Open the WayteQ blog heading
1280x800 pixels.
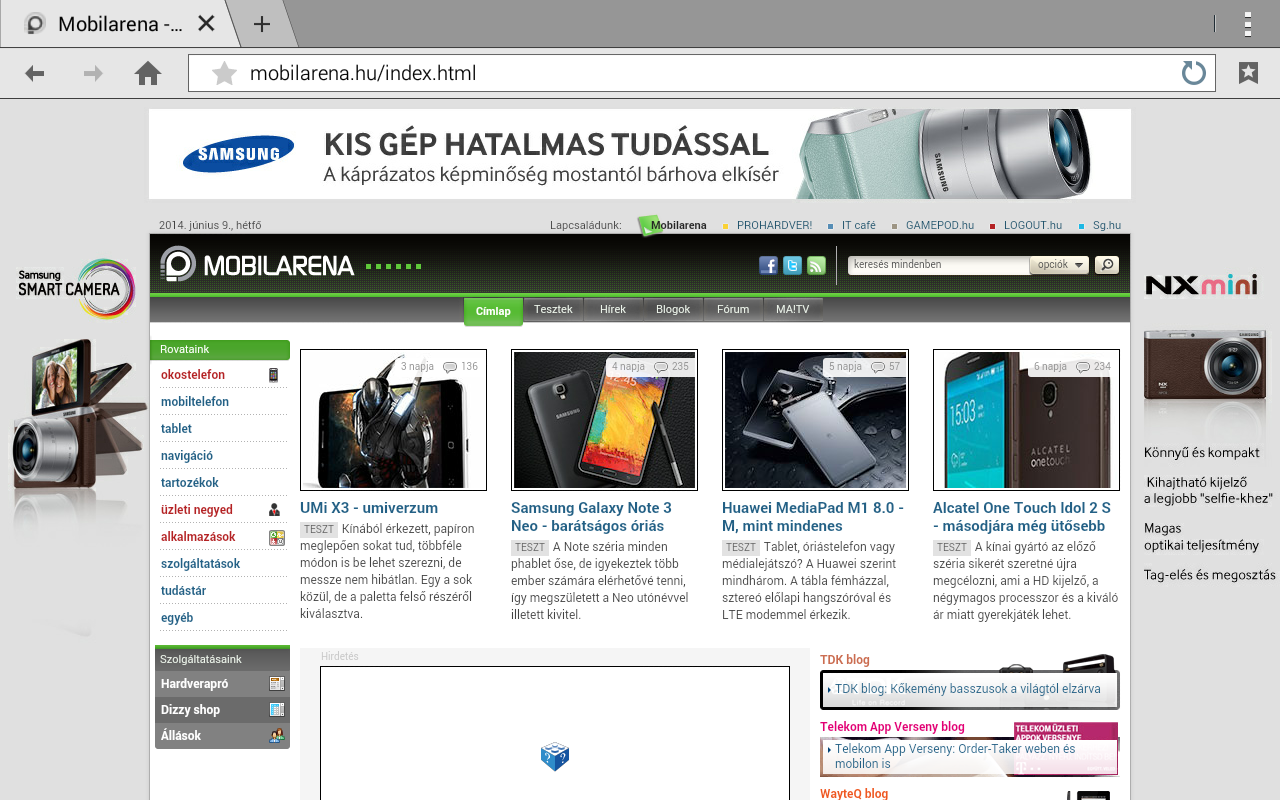[x=854, y=794]
